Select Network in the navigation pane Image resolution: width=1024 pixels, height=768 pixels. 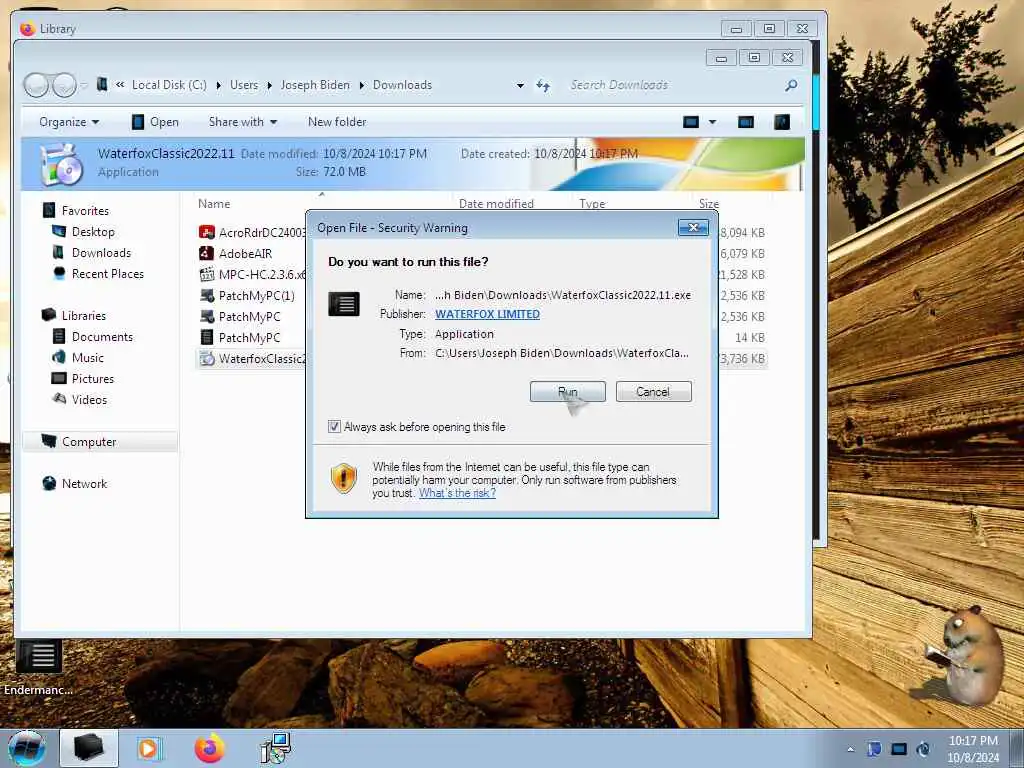click(84, 484)
